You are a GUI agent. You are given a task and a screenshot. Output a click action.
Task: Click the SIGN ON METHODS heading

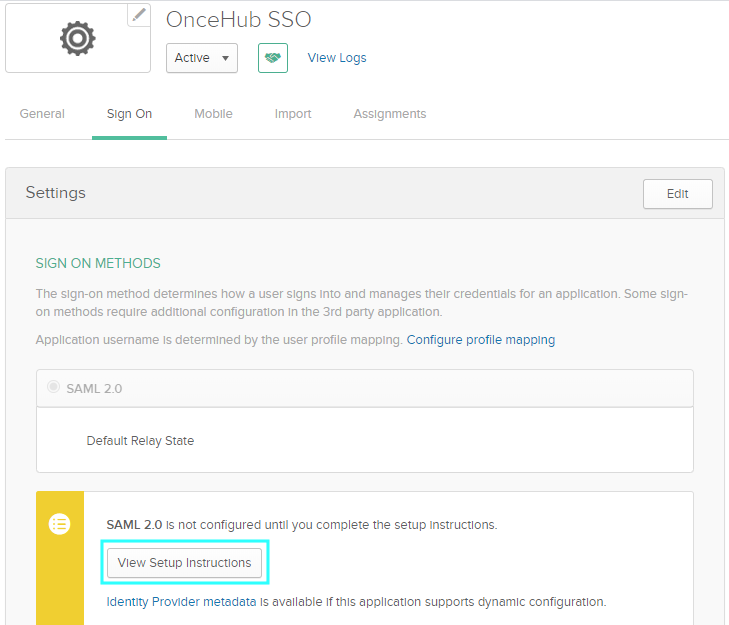point(98,263)
